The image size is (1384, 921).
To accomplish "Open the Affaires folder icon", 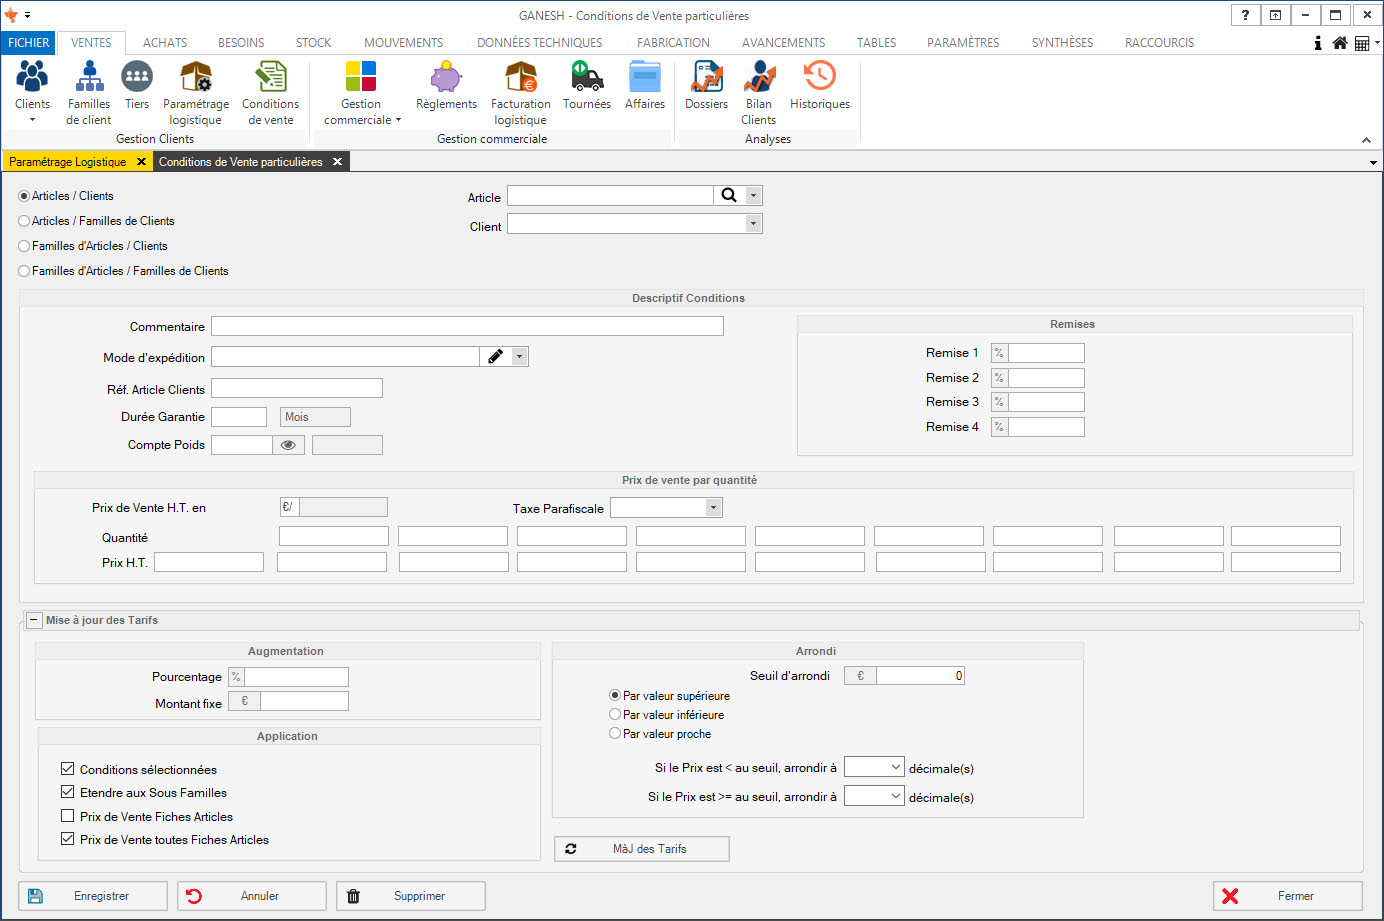I will tap(645, 78).
